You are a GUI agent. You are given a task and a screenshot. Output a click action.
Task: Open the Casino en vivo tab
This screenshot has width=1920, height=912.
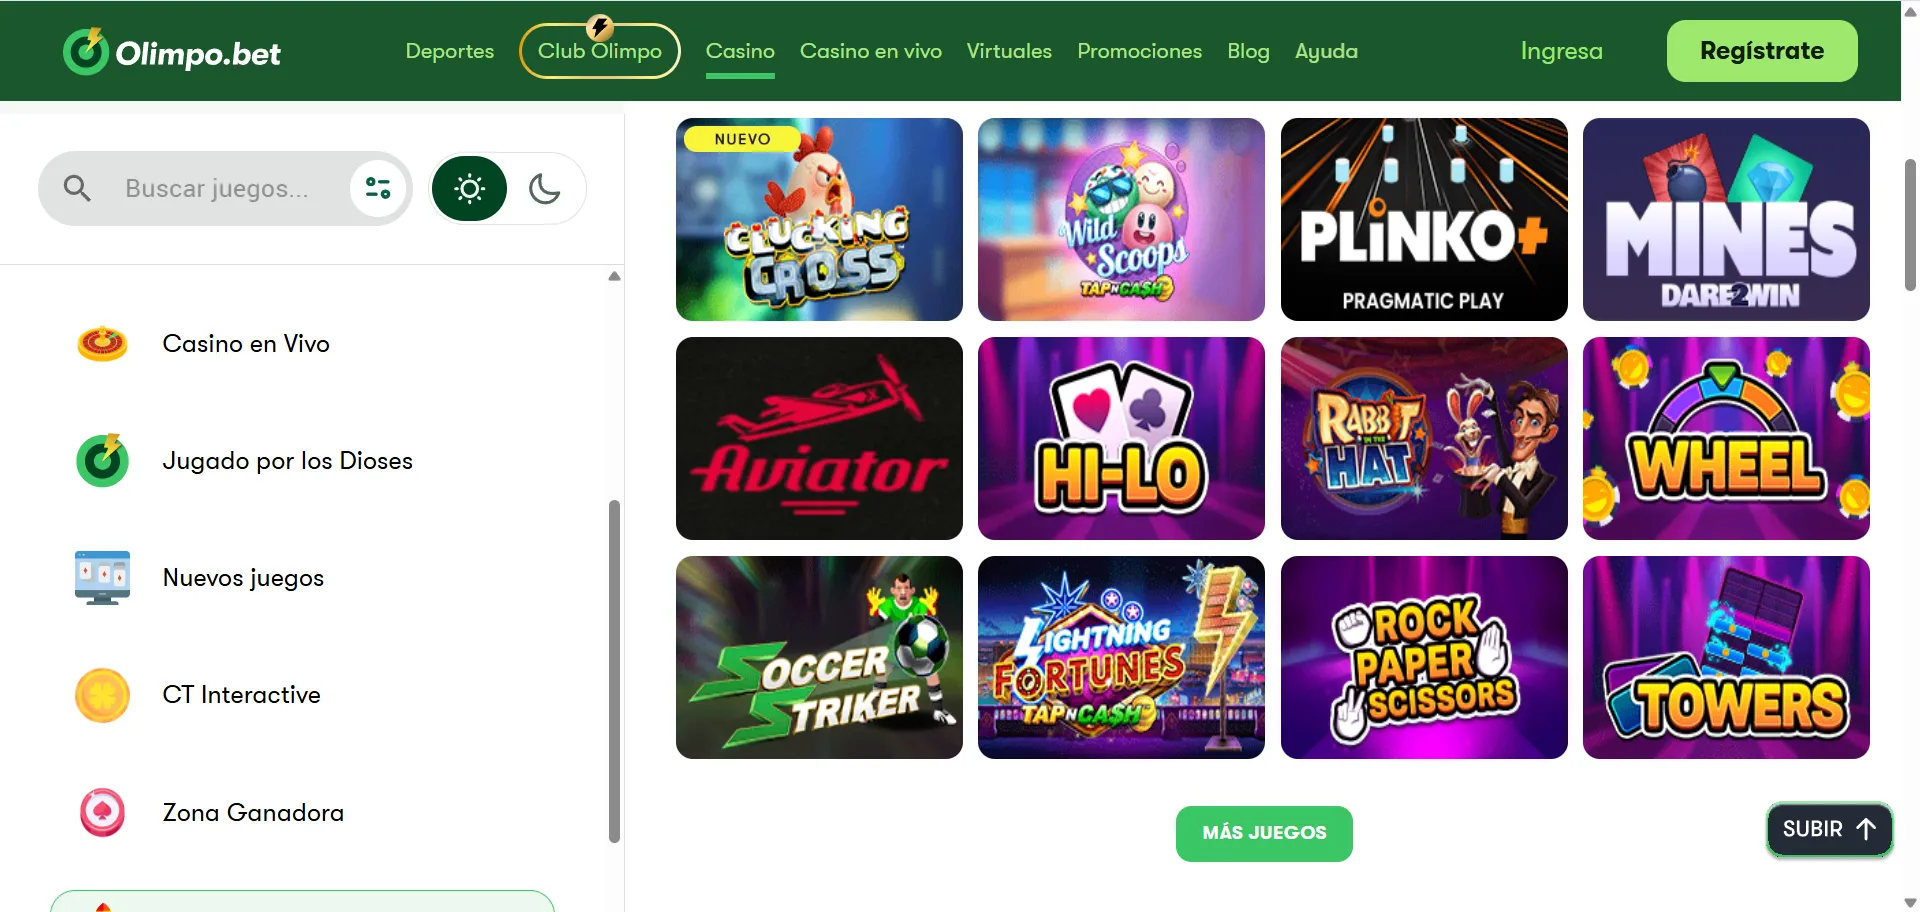[870, 51]
